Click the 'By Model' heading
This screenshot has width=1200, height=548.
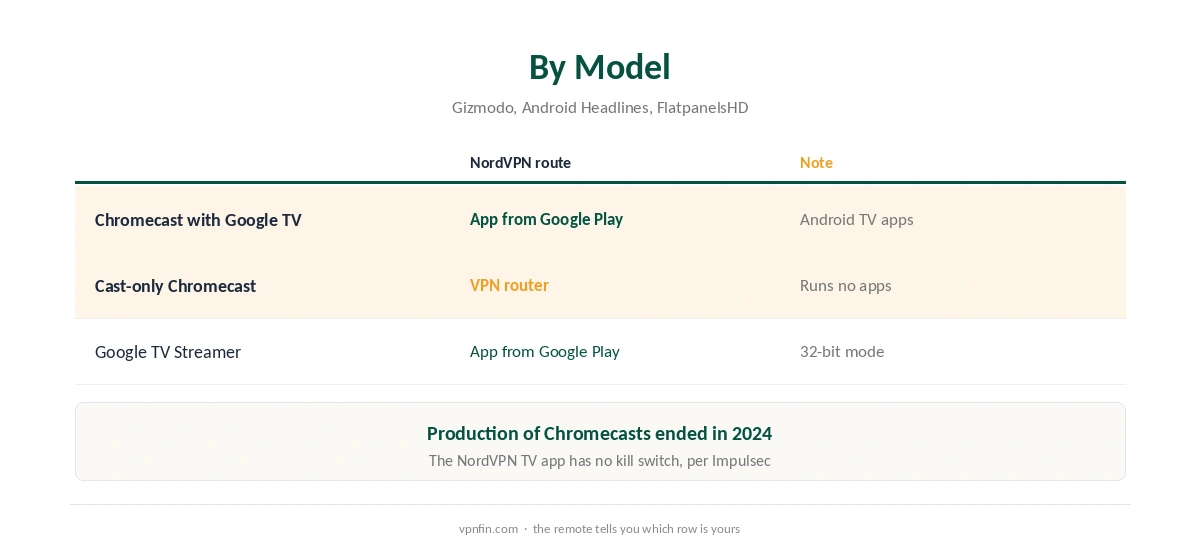tap(599, 67)
